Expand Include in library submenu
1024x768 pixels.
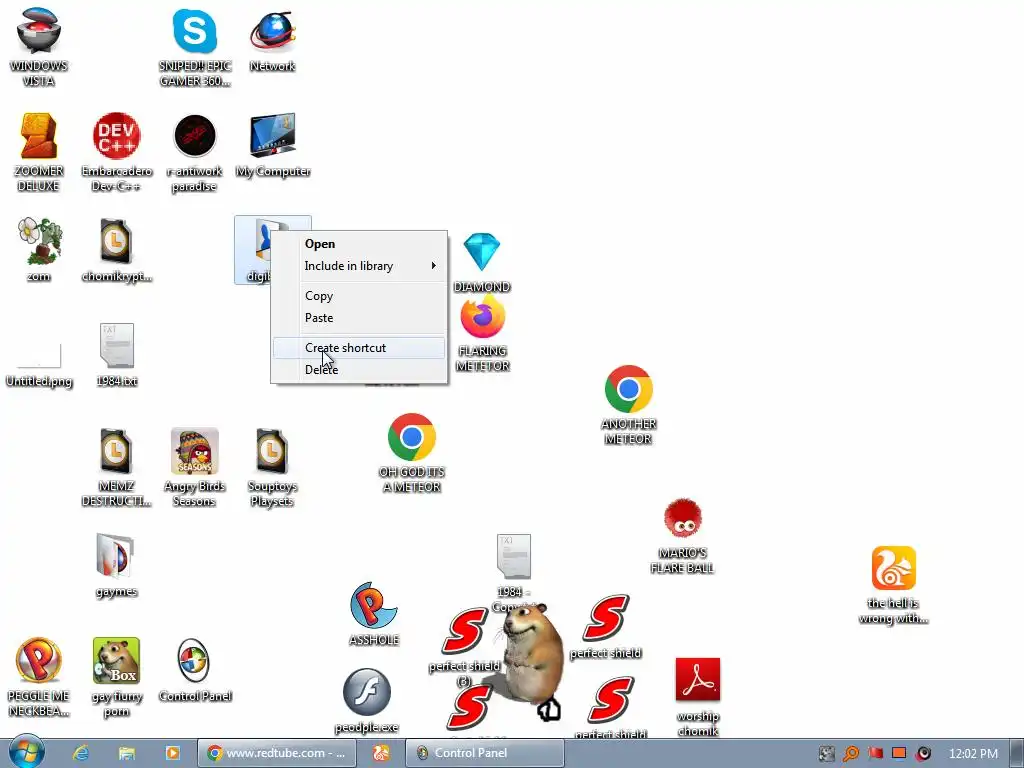(x=359, y=266)
